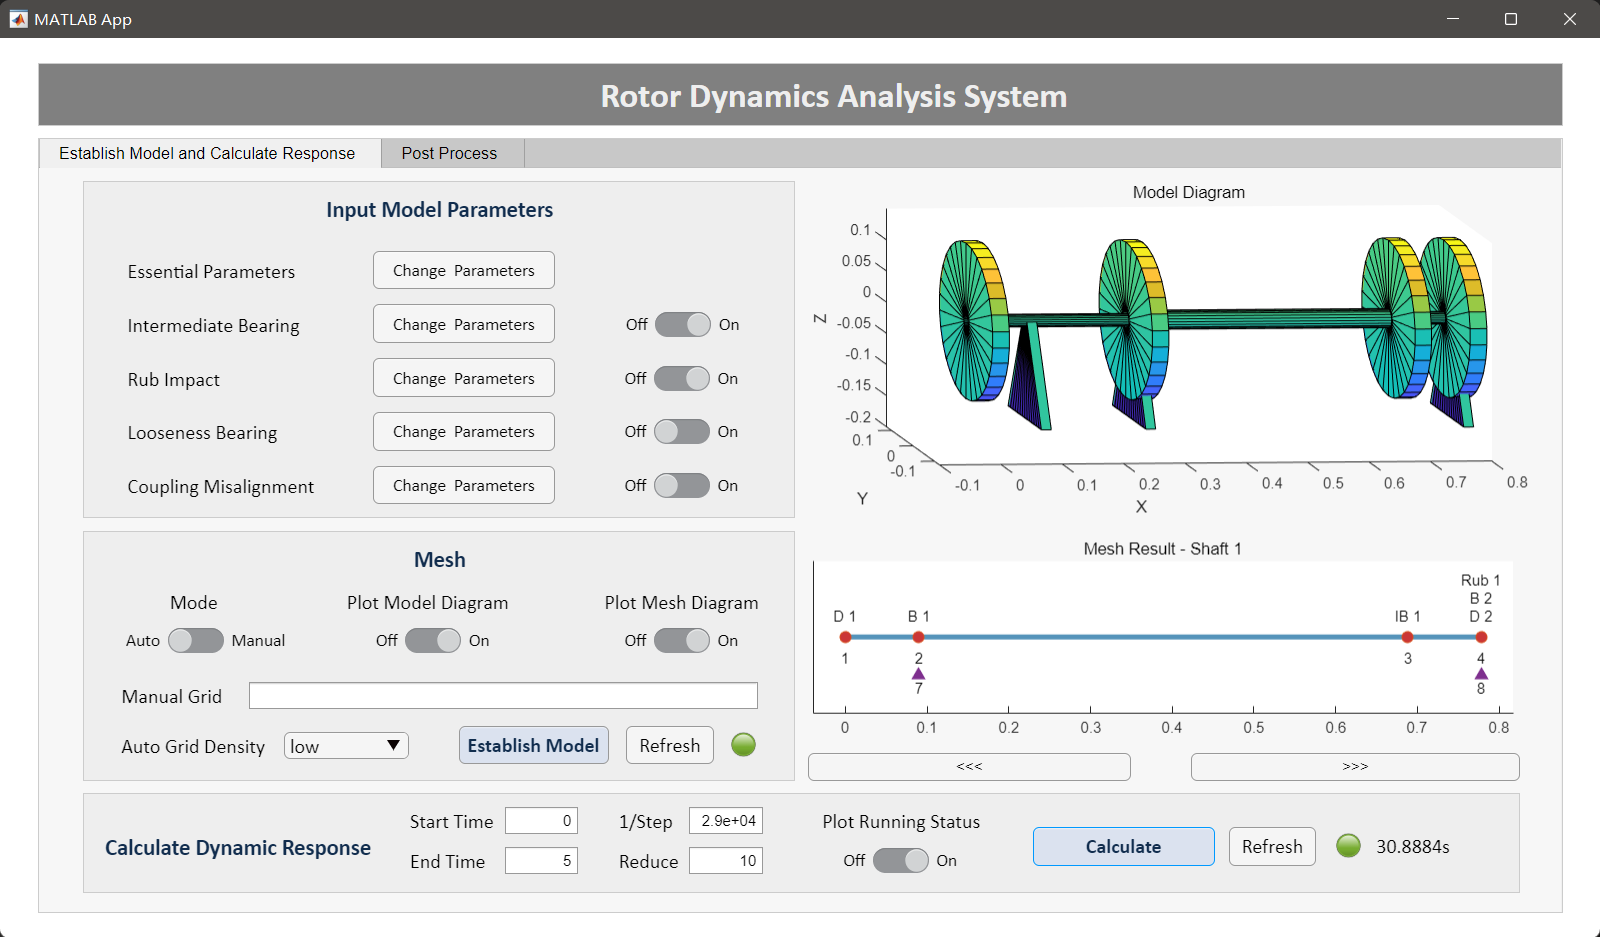Switch to the Post Process tab
The height and width of the screenshot is (937, 1600).
point(449,153)
